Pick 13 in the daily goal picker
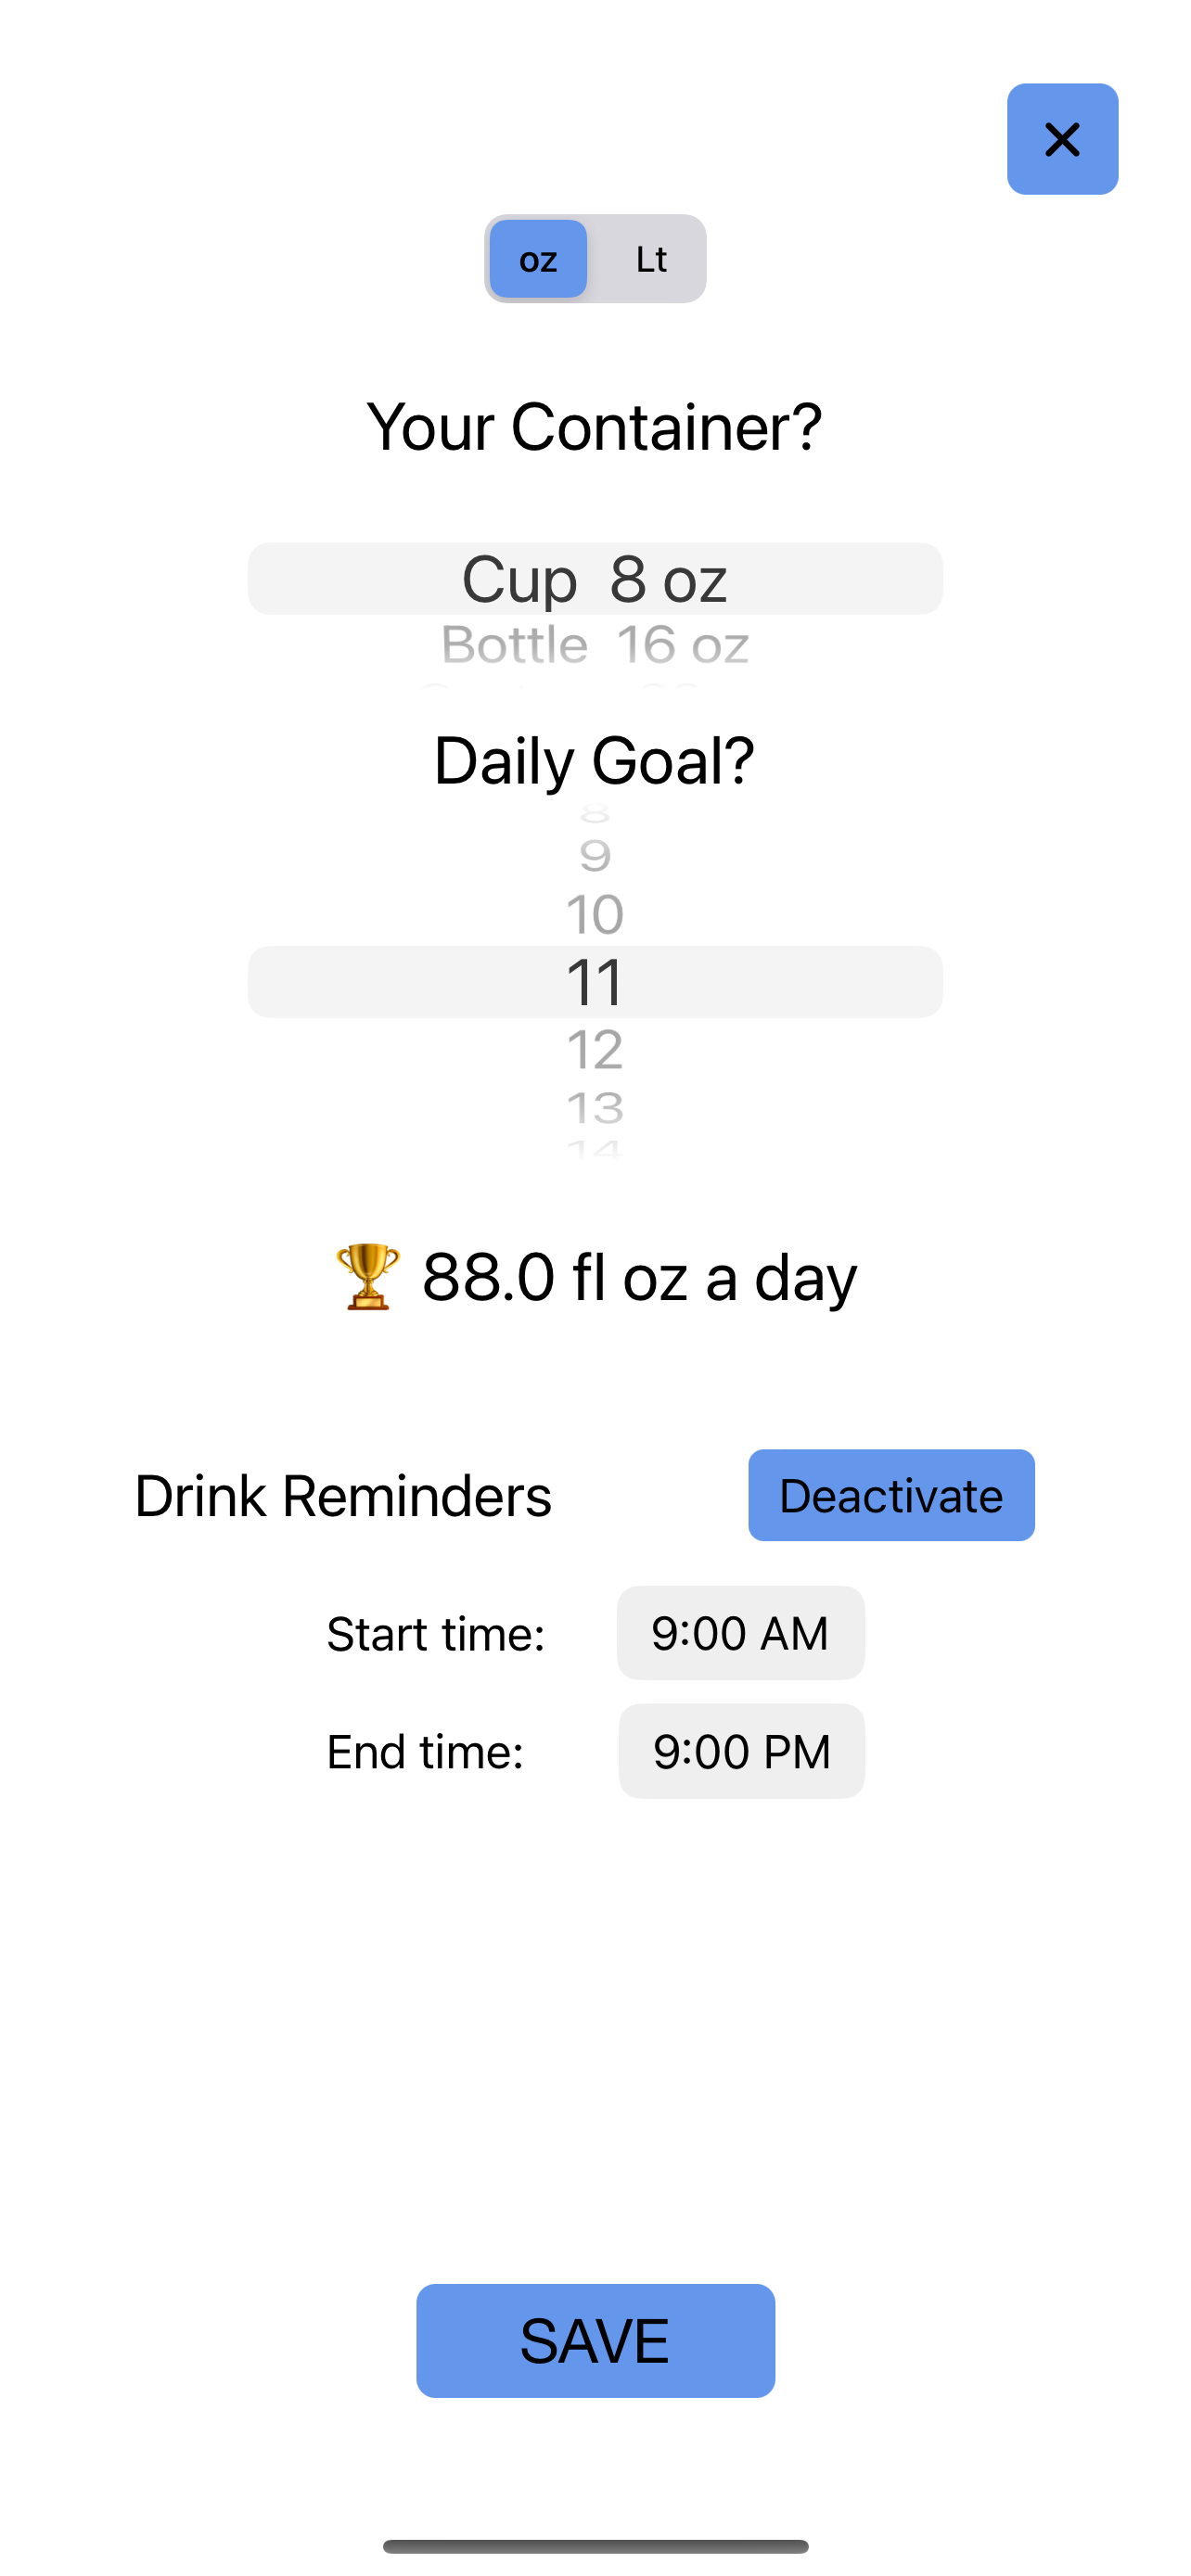This screenshot has width=1191, height=2576. tap(595, 1108)
